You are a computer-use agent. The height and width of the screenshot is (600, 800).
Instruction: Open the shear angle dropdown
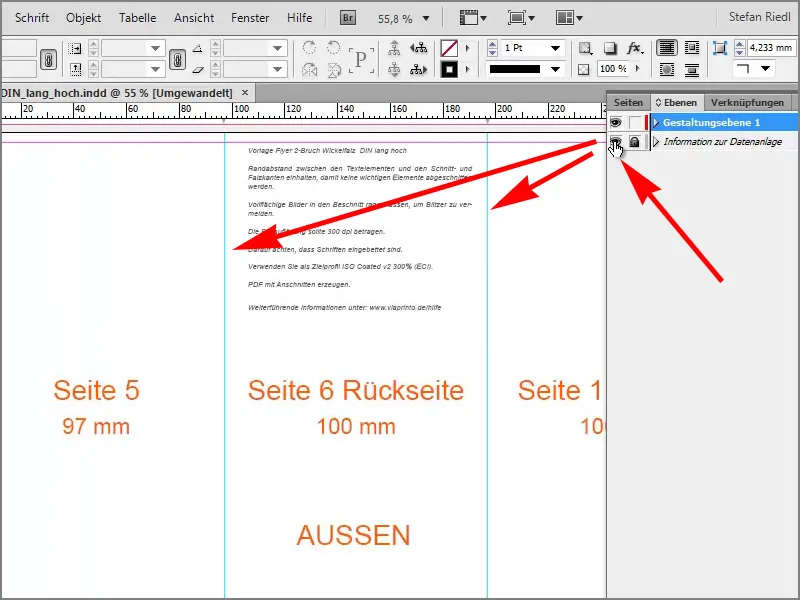(277, 69)
